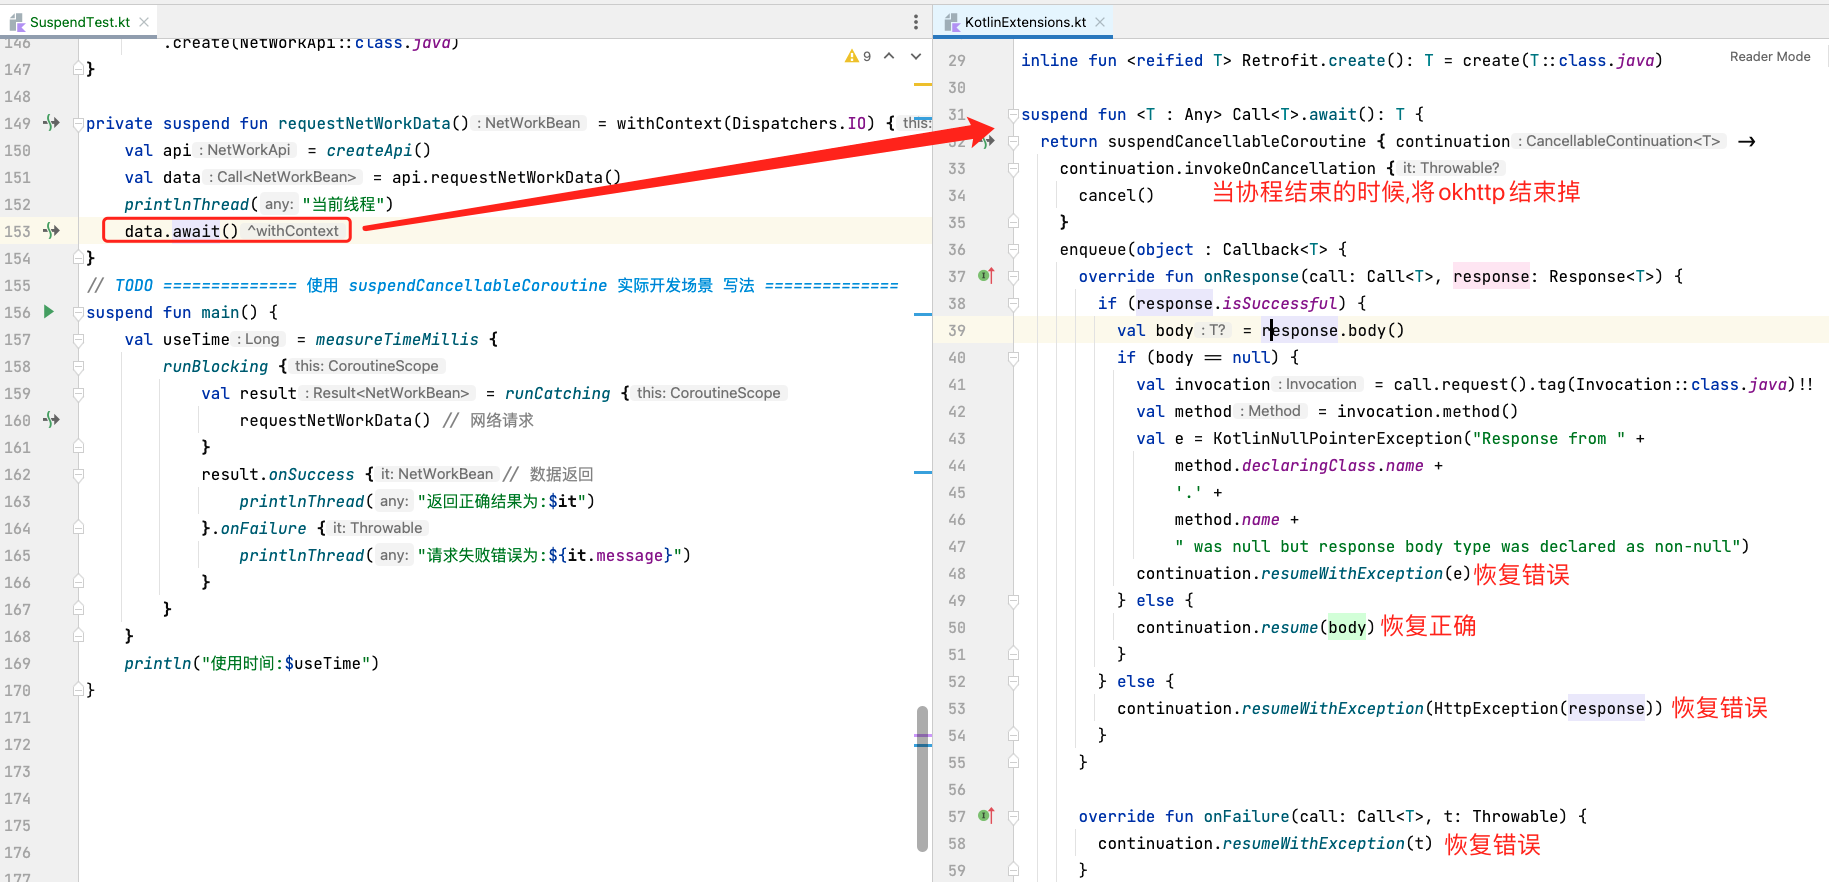This screenshot has width=1829, height=882.
Task: Click the 'it: Throwable?' inlay hint on line 33
Action: coord(1450,168)
